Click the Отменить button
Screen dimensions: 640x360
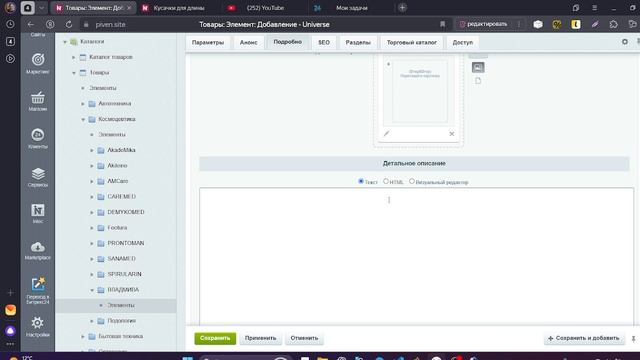[304, 338]
